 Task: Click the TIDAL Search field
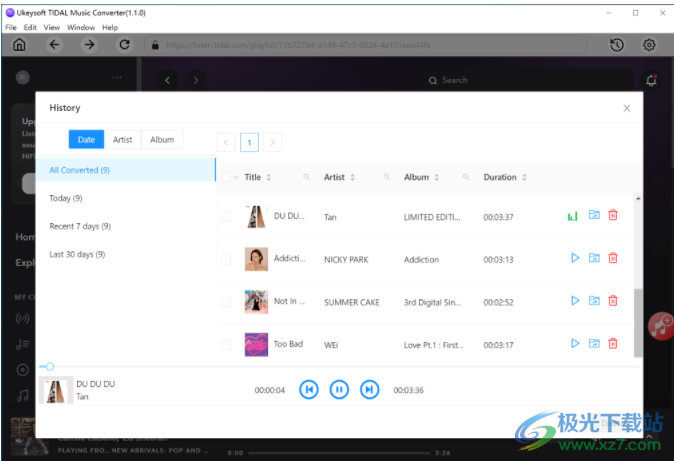coord(527,80)
